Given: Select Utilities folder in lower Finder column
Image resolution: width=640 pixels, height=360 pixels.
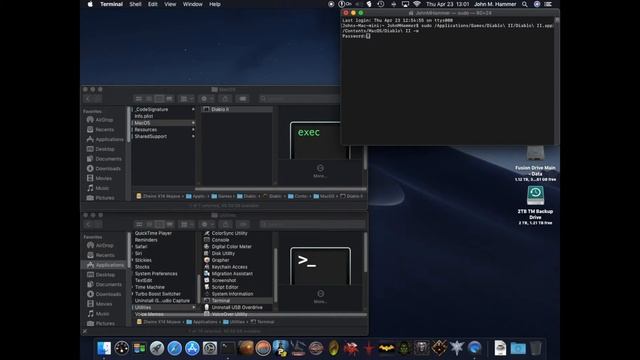Looking at the screenshot, I should click(164, 307).
